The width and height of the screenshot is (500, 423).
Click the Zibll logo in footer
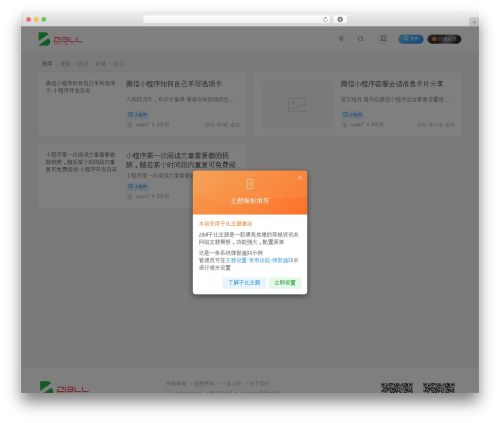(x=64, y=387)
